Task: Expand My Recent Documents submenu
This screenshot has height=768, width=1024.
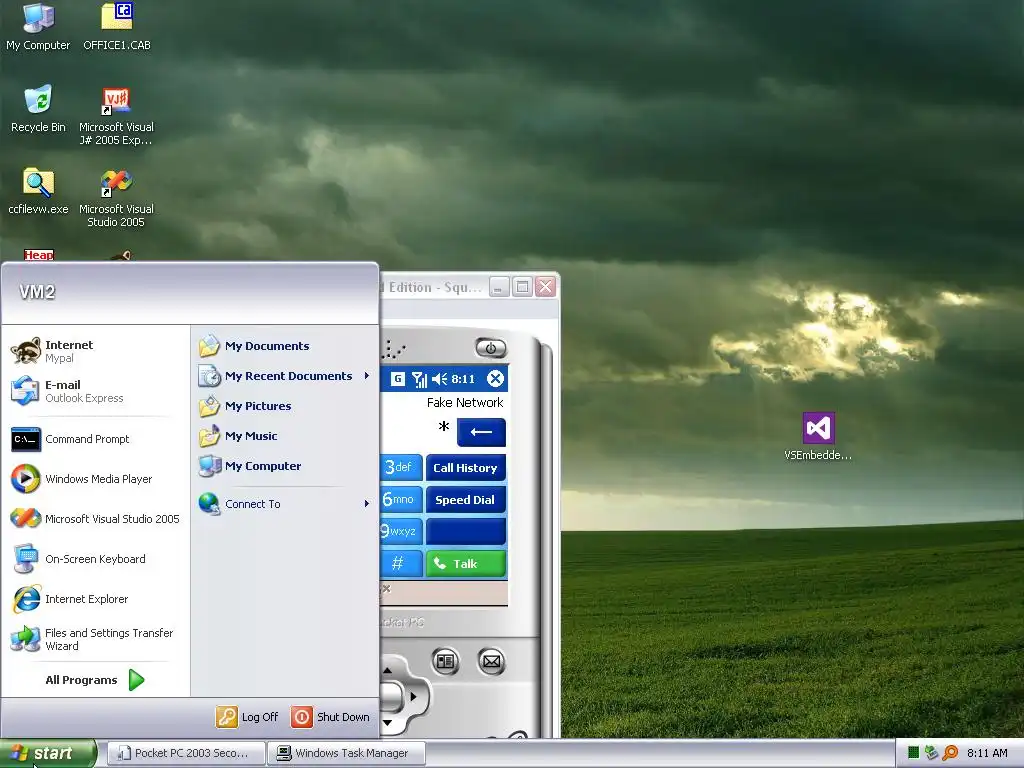Action: pos(285,376)
